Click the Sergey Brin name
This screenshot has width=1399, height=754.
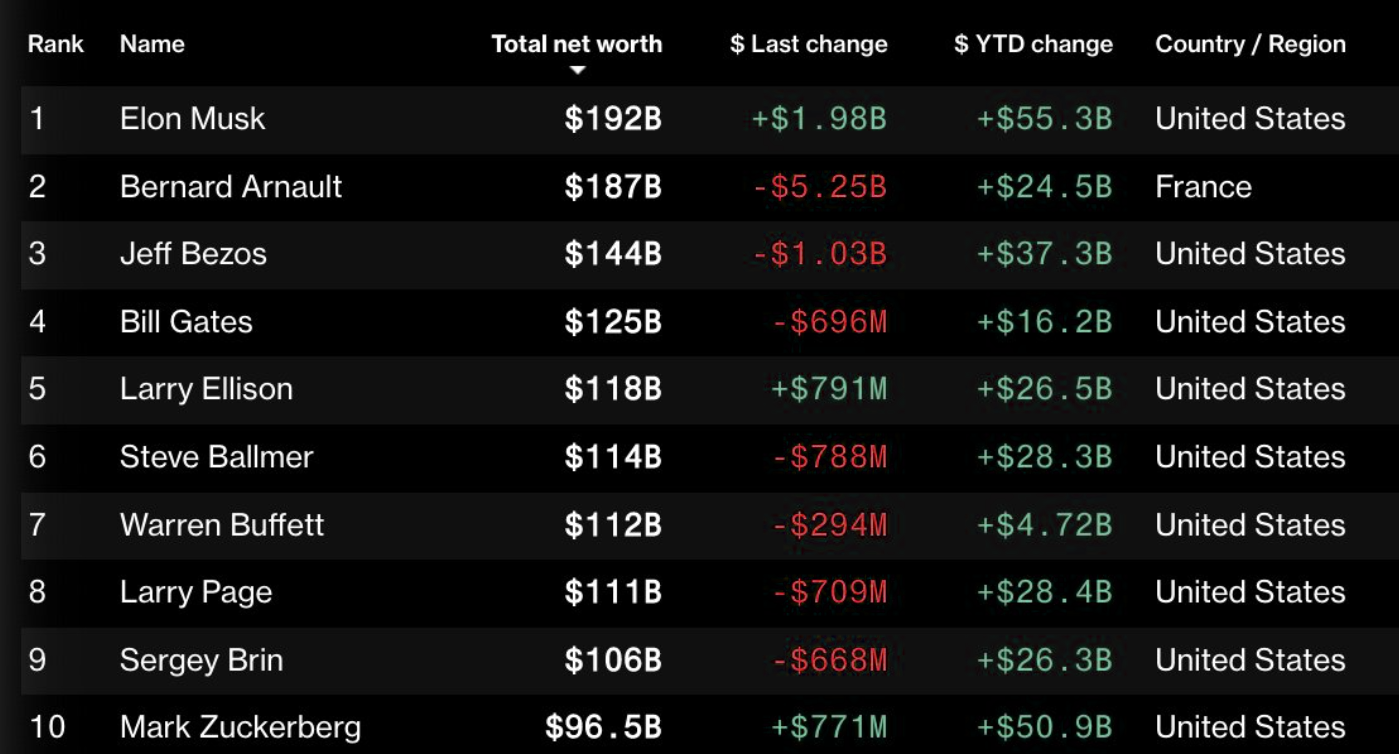click(x=201, y=660)
